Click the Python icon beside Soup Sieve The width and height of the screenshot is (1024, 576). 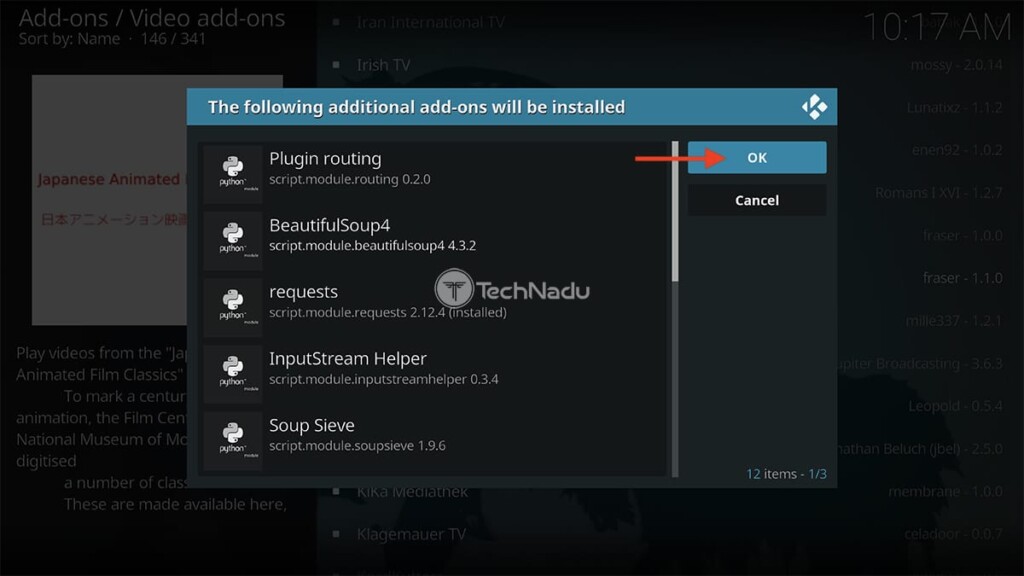[x=232, y=440]
